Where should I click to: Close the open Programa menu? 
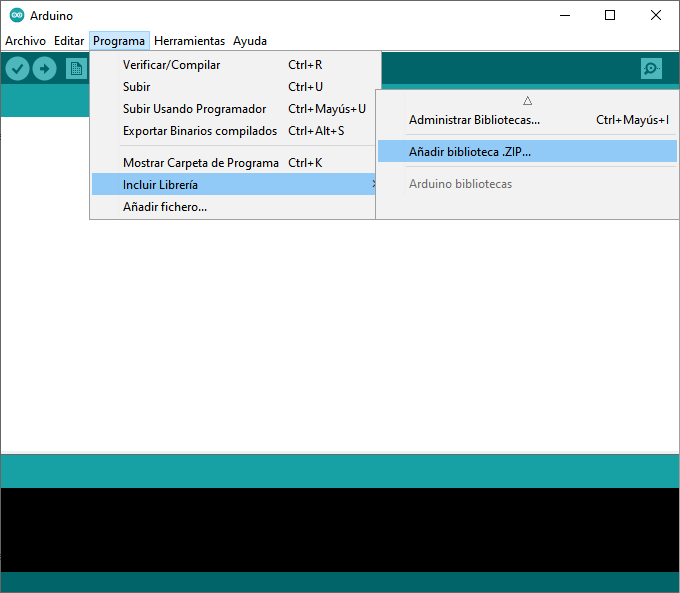click(119, 41)
